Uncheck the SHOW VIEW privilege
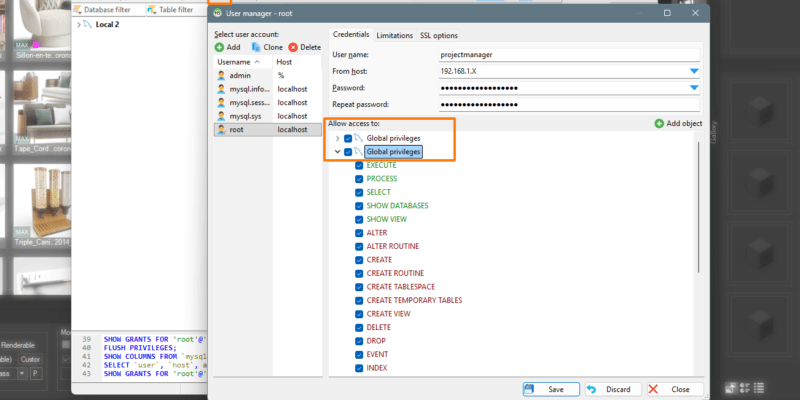The height and width of the screenshot is (400, 800). click(x=359, y=219)
